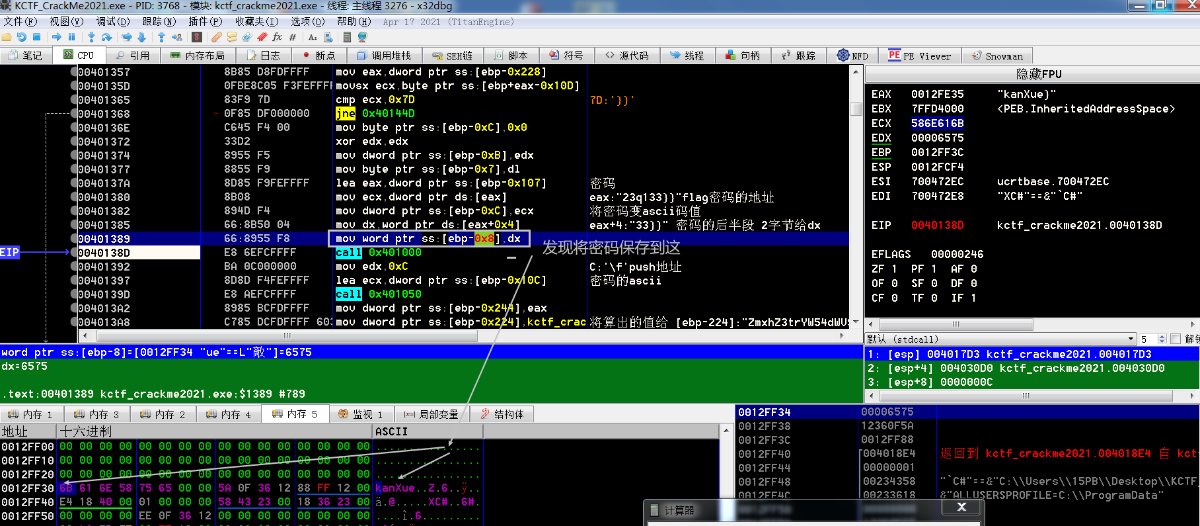This screenshot has width=1200, height=526.
Task: Switch to the 笔记 tab
Action: (25, 55)
